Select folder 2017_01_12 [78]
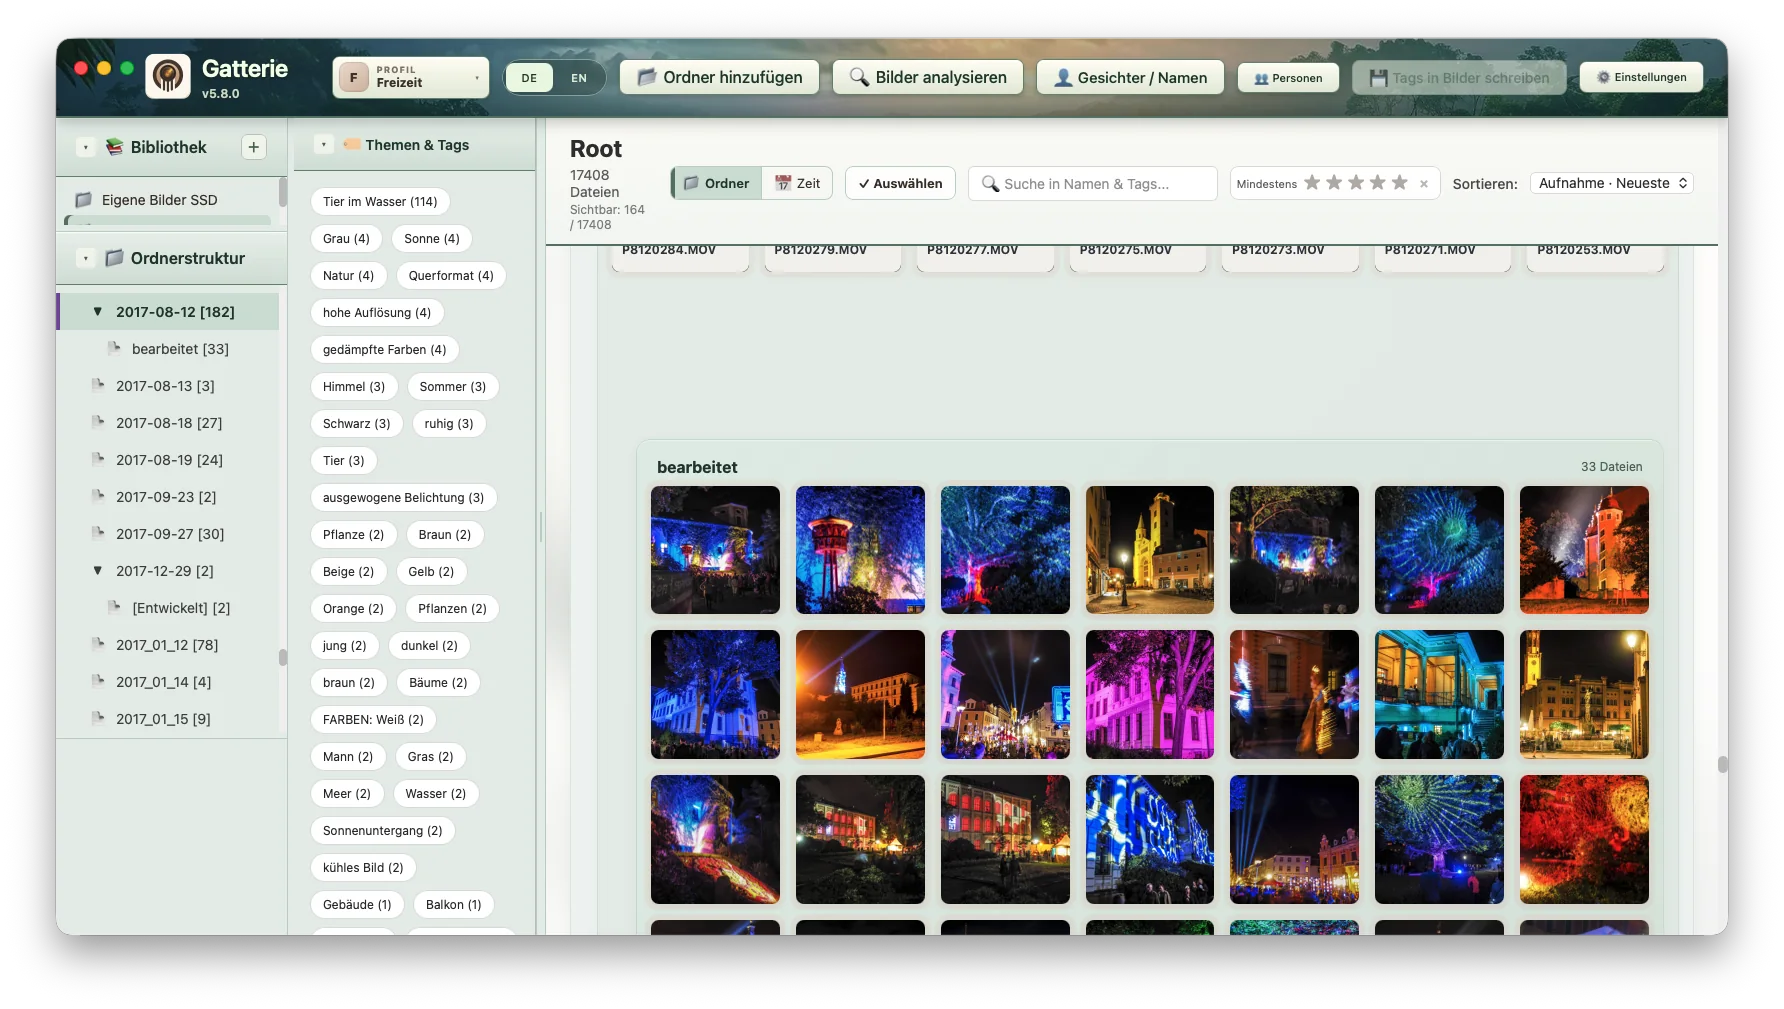The image size is (1784, 1009). coord(167,644)
